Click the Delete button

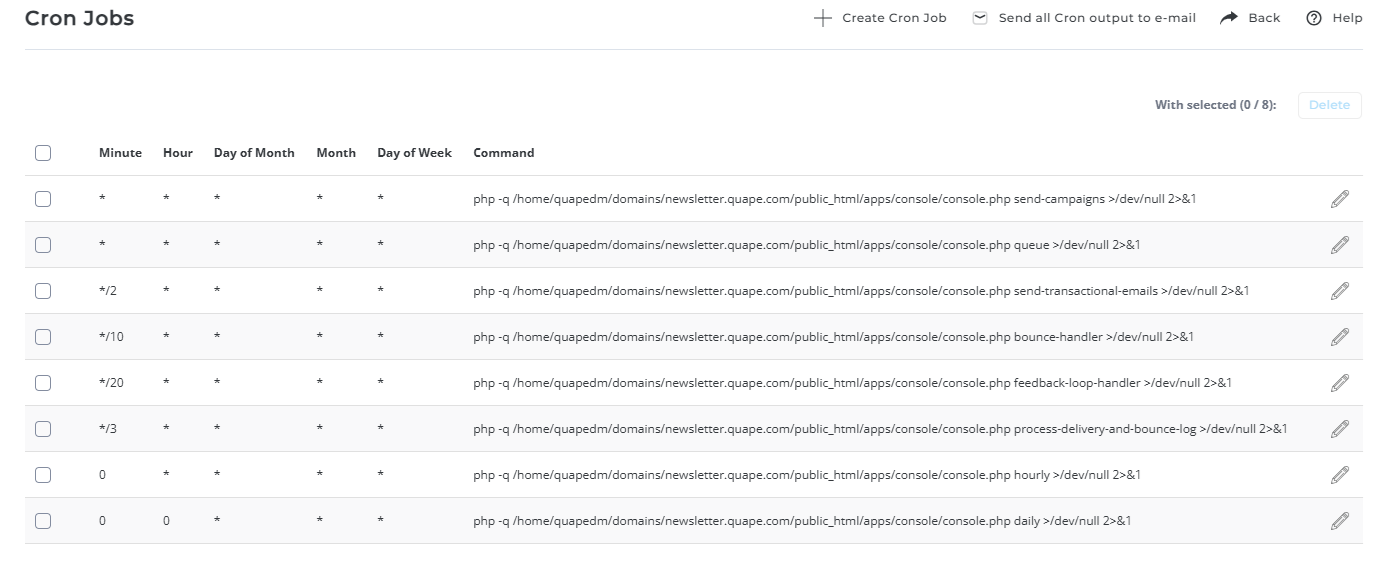pyautogui.click(x=1329, y=105)
